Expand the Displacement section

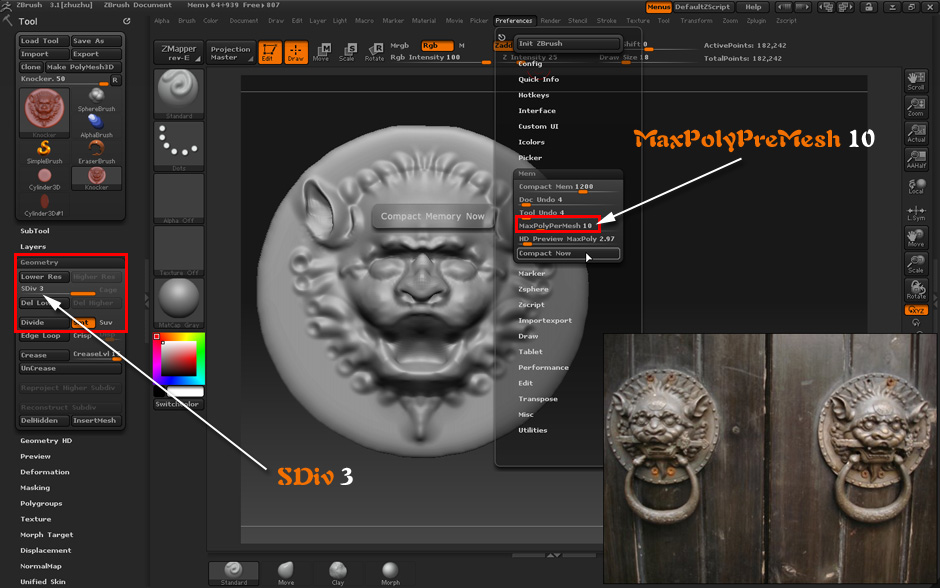(x=46, y=550)
